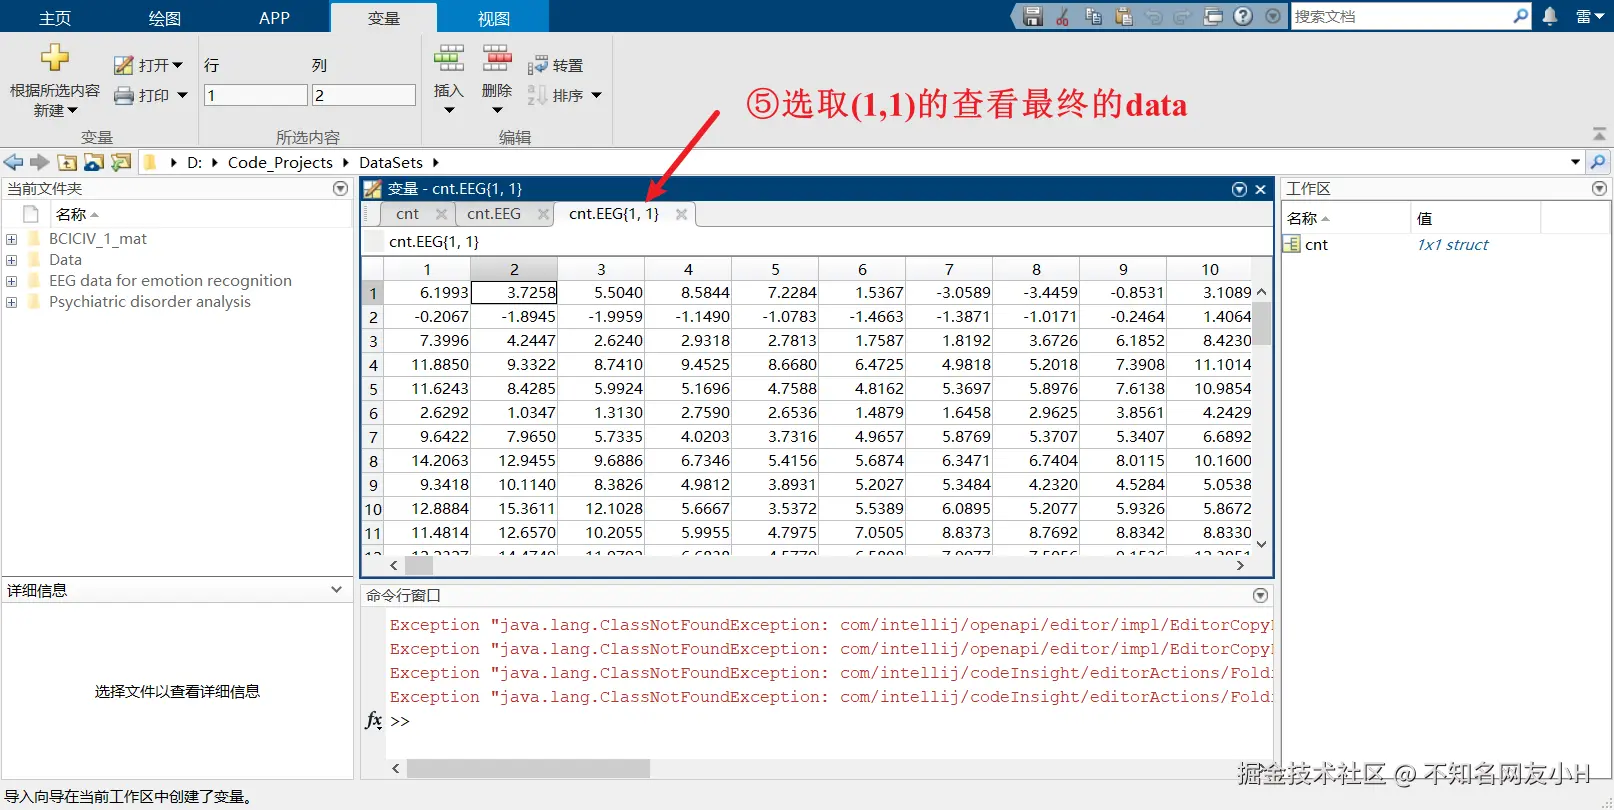
Task: Close the cnt variable tab
Action: pyautogui.click(x=442, y=214)
